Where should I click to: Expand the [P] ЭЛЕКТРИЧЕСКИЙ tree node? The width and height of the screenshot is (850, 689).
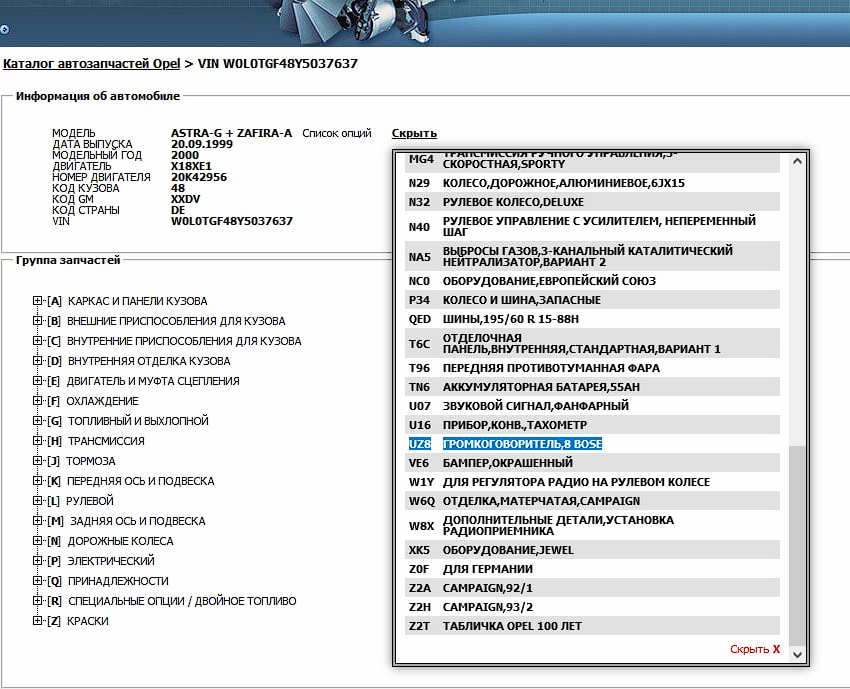tap(37, 561)
